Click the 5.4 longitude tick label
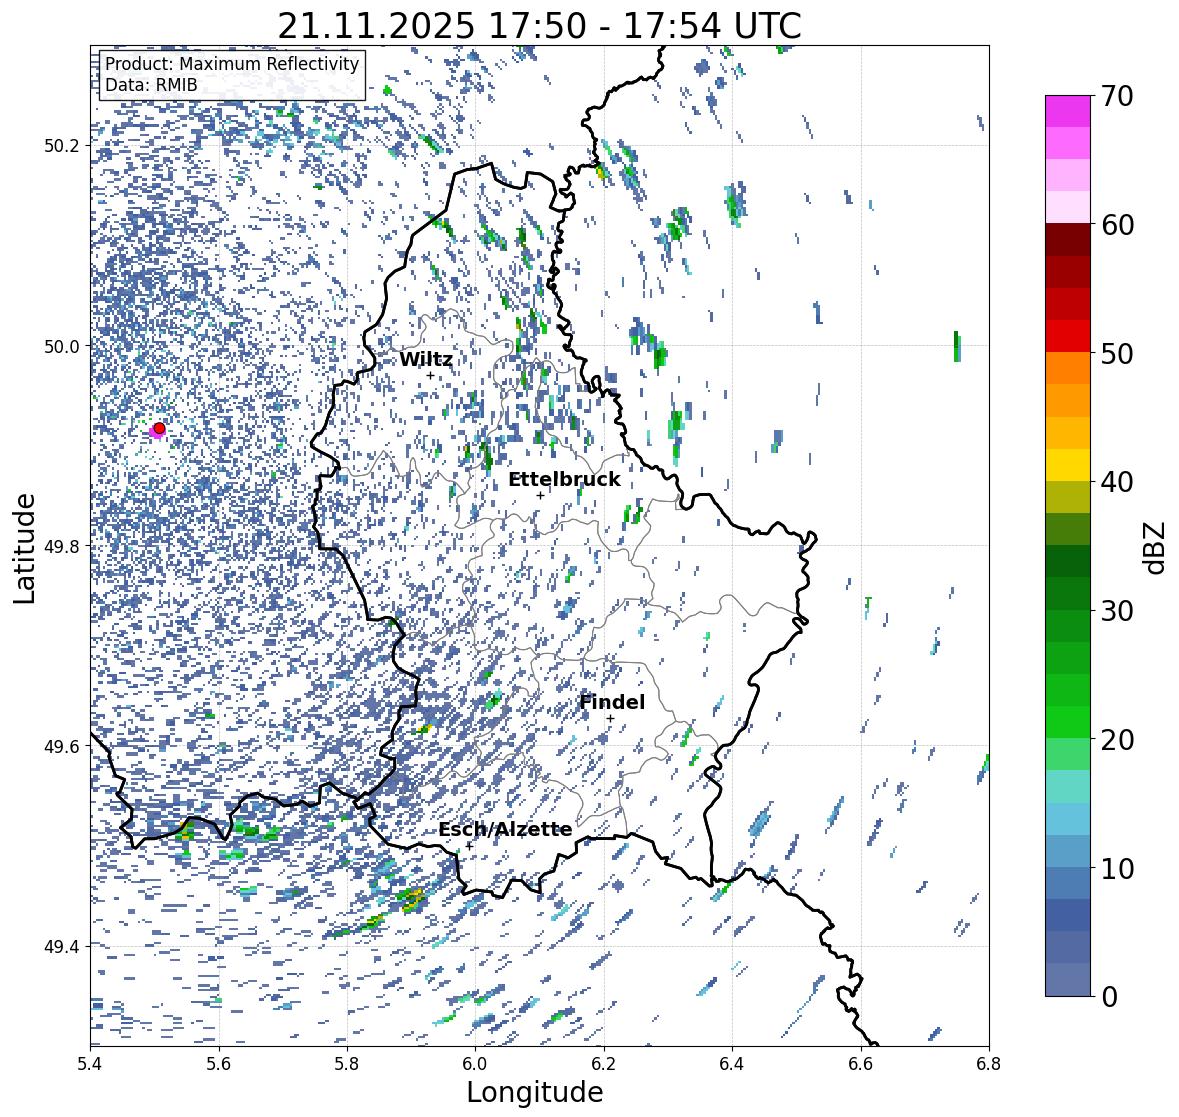The image size is (1179, 1117). point(90,1063)
